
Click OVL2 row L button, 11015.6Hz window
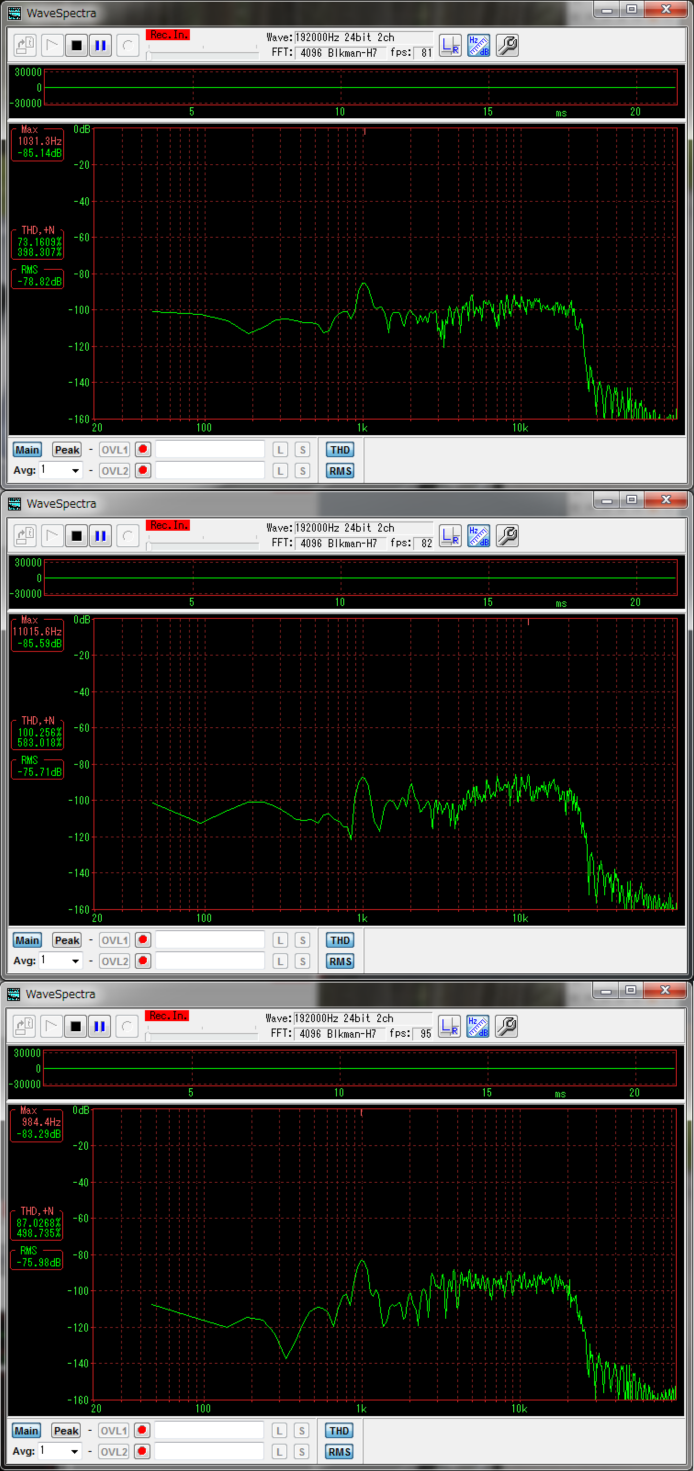pyautogui.click(x=280, y=961)
